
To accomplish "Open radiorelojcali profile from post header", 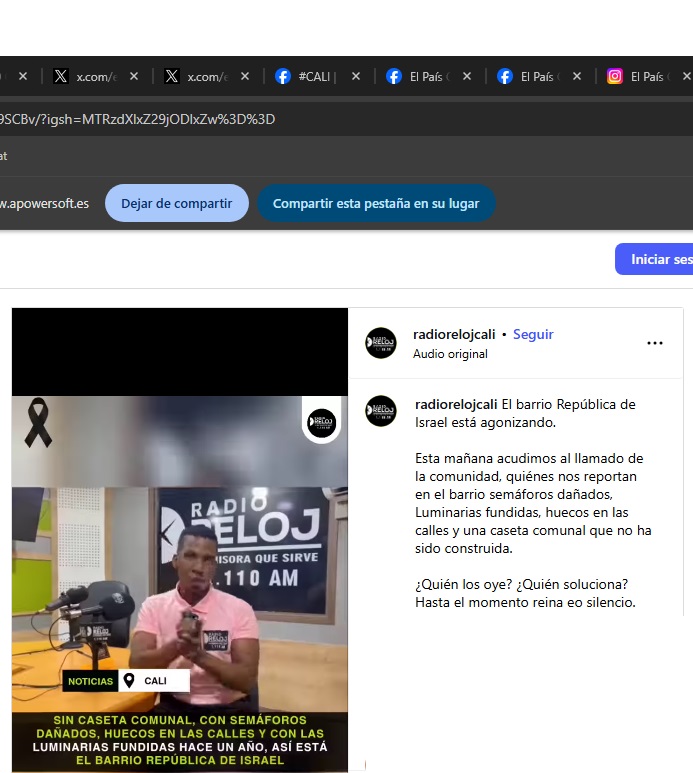I will 454,334.
